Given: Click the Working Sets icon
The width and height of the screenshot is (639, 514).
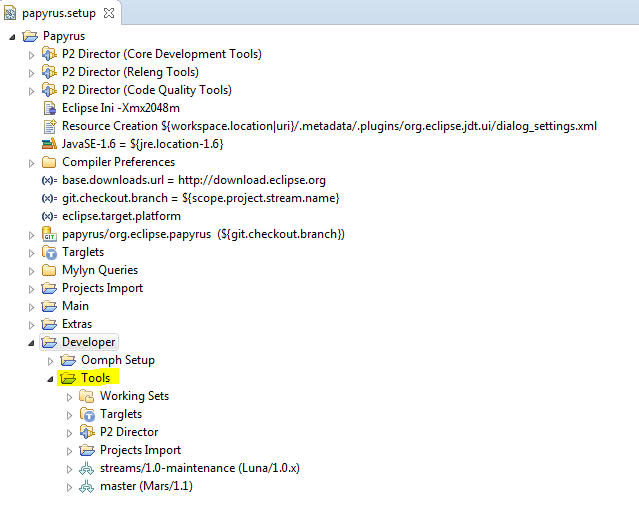Looking at the screenshot, I should (x=87, y=396).
